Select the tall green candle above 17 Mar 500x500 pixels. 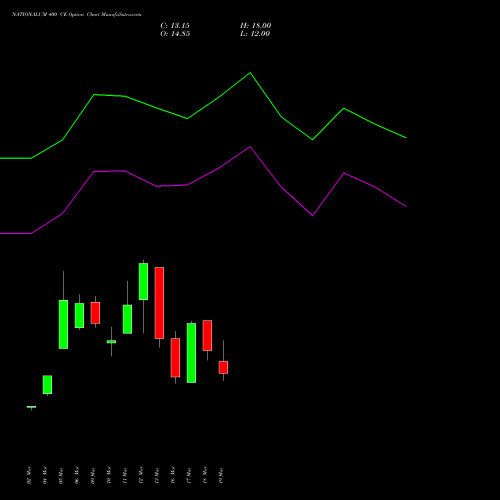(x=191, y=353)
